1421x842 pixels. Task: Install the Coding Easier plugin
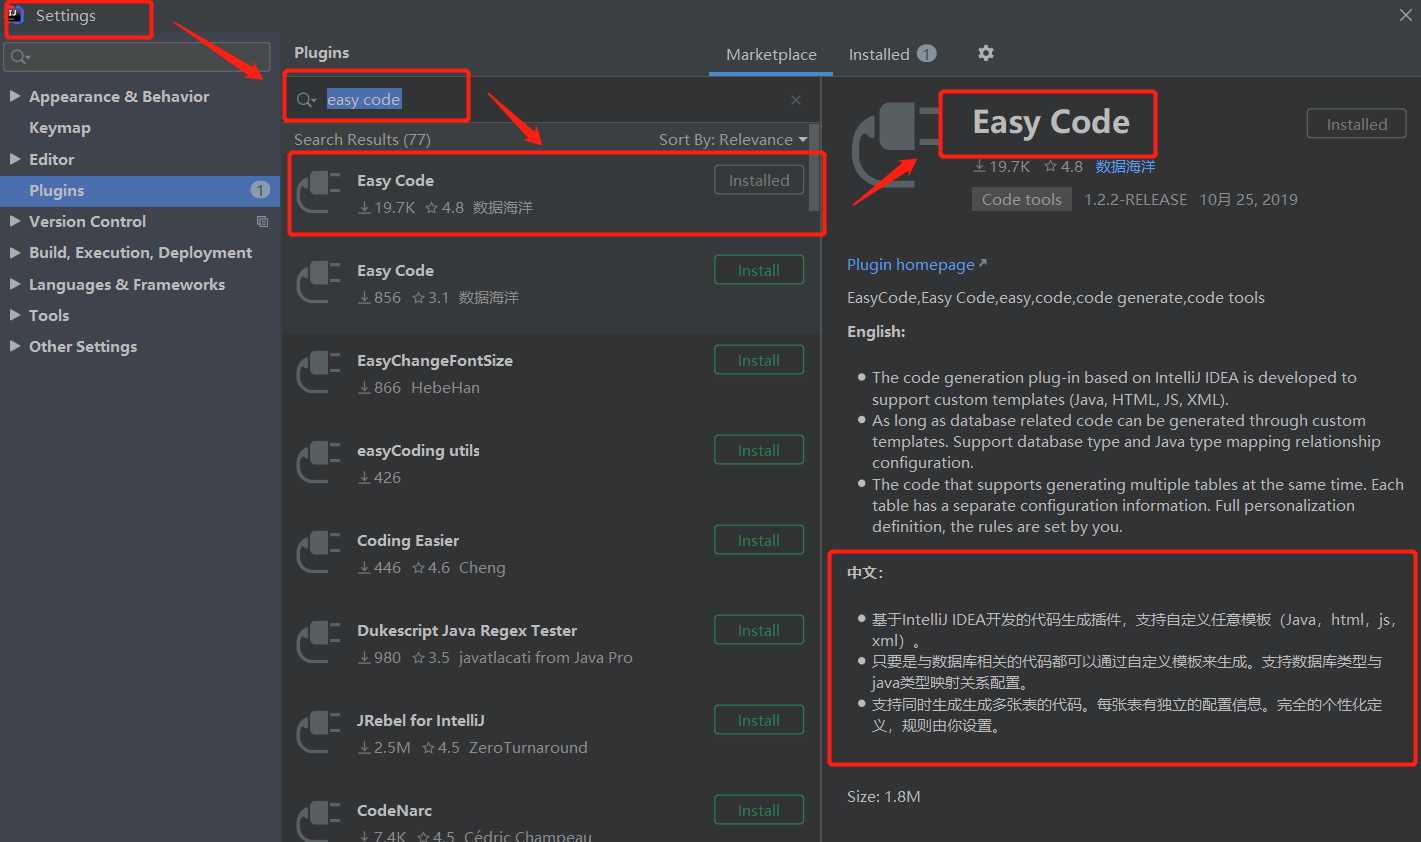click(x=759, y=540)
